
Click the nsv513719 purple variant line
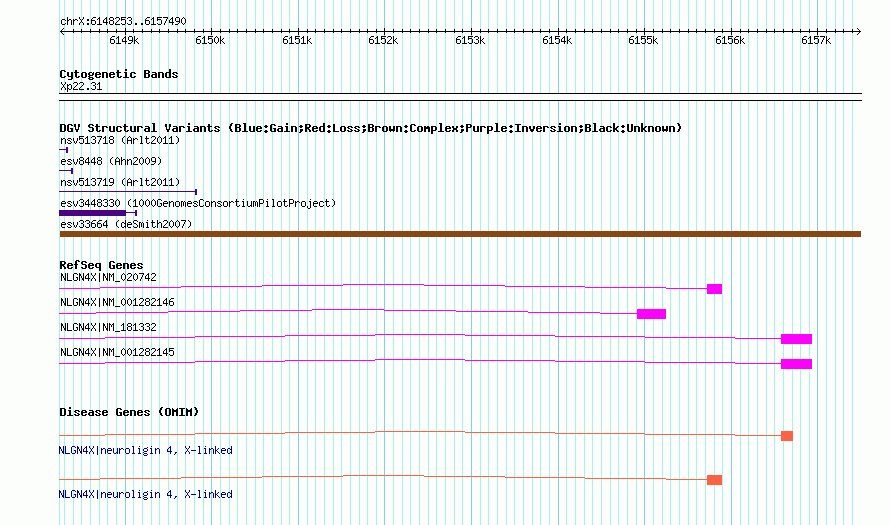coord(128,192)
